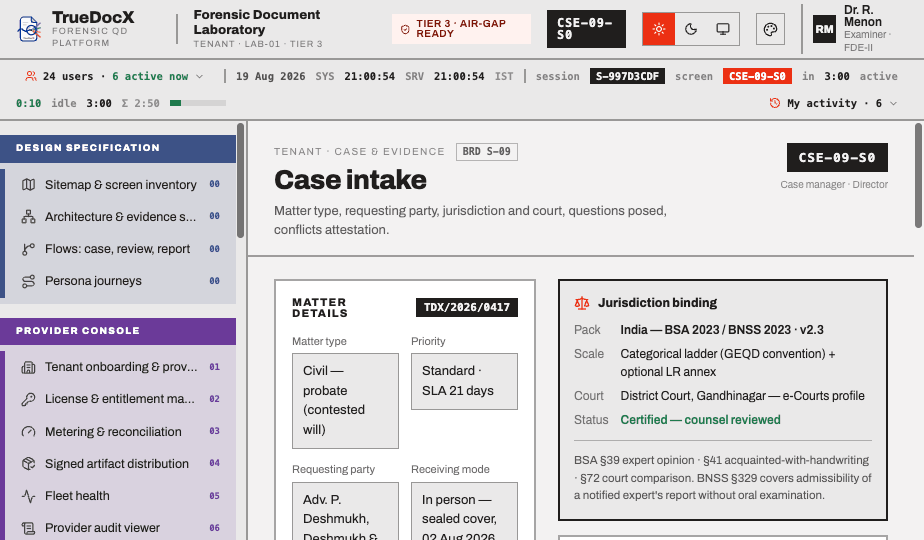
Task: Click the Jurisdiction binding scales icon
Action: (582, 303)
